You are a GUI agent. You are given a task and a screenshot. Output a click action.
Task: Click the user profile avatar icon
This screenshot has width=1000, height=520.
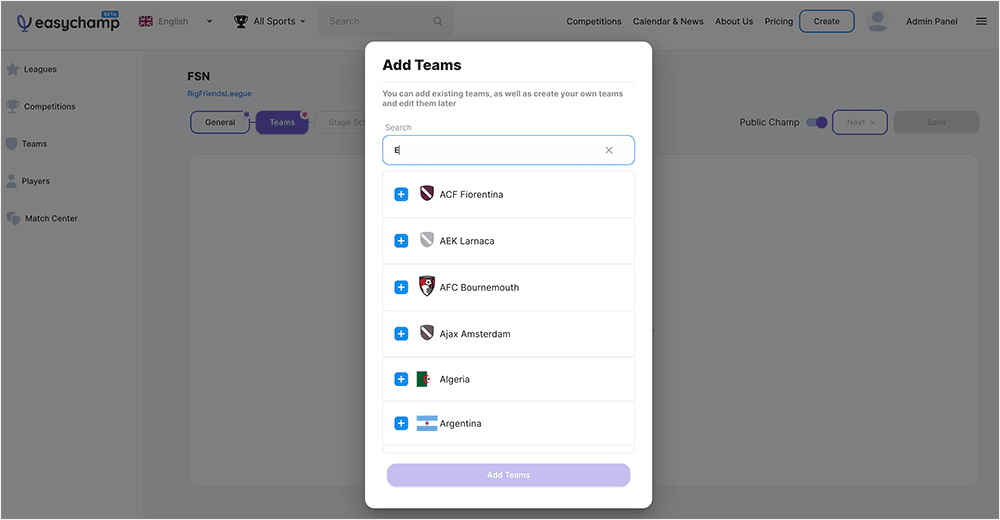pos(878,21)
